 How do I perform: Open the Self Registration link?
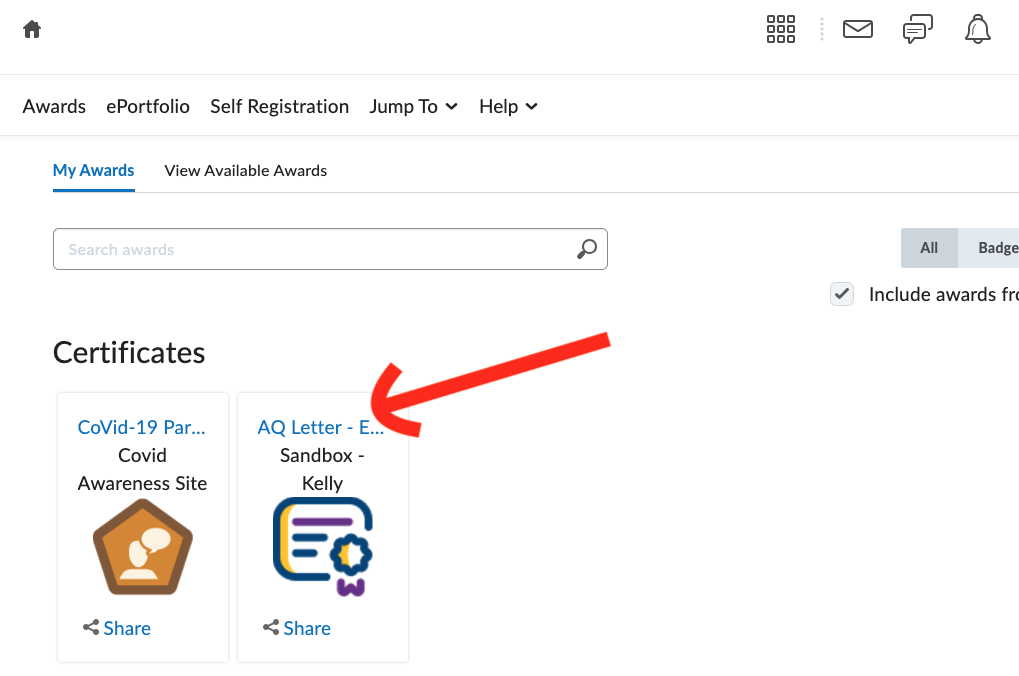[x=279, y=106]
